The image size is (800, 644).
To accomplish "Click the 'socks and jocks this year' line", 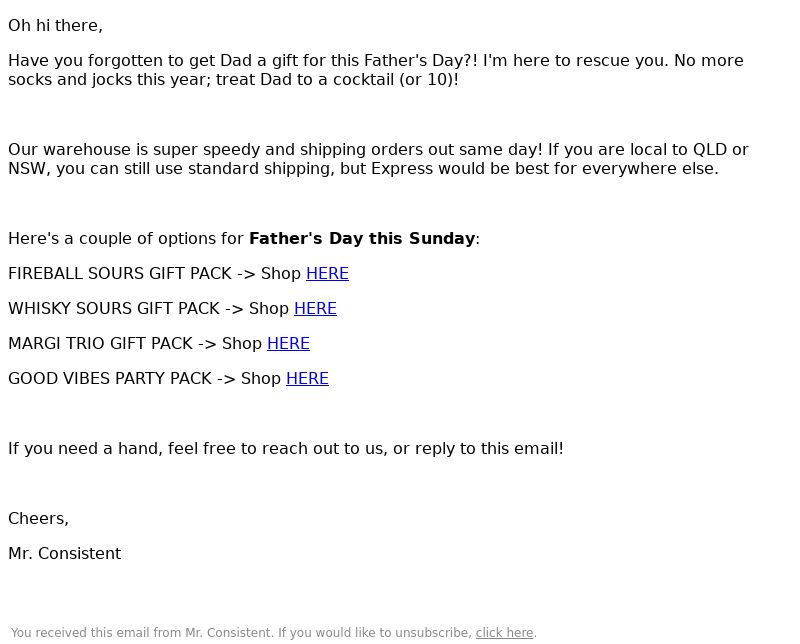I will [x=233, y=80].
